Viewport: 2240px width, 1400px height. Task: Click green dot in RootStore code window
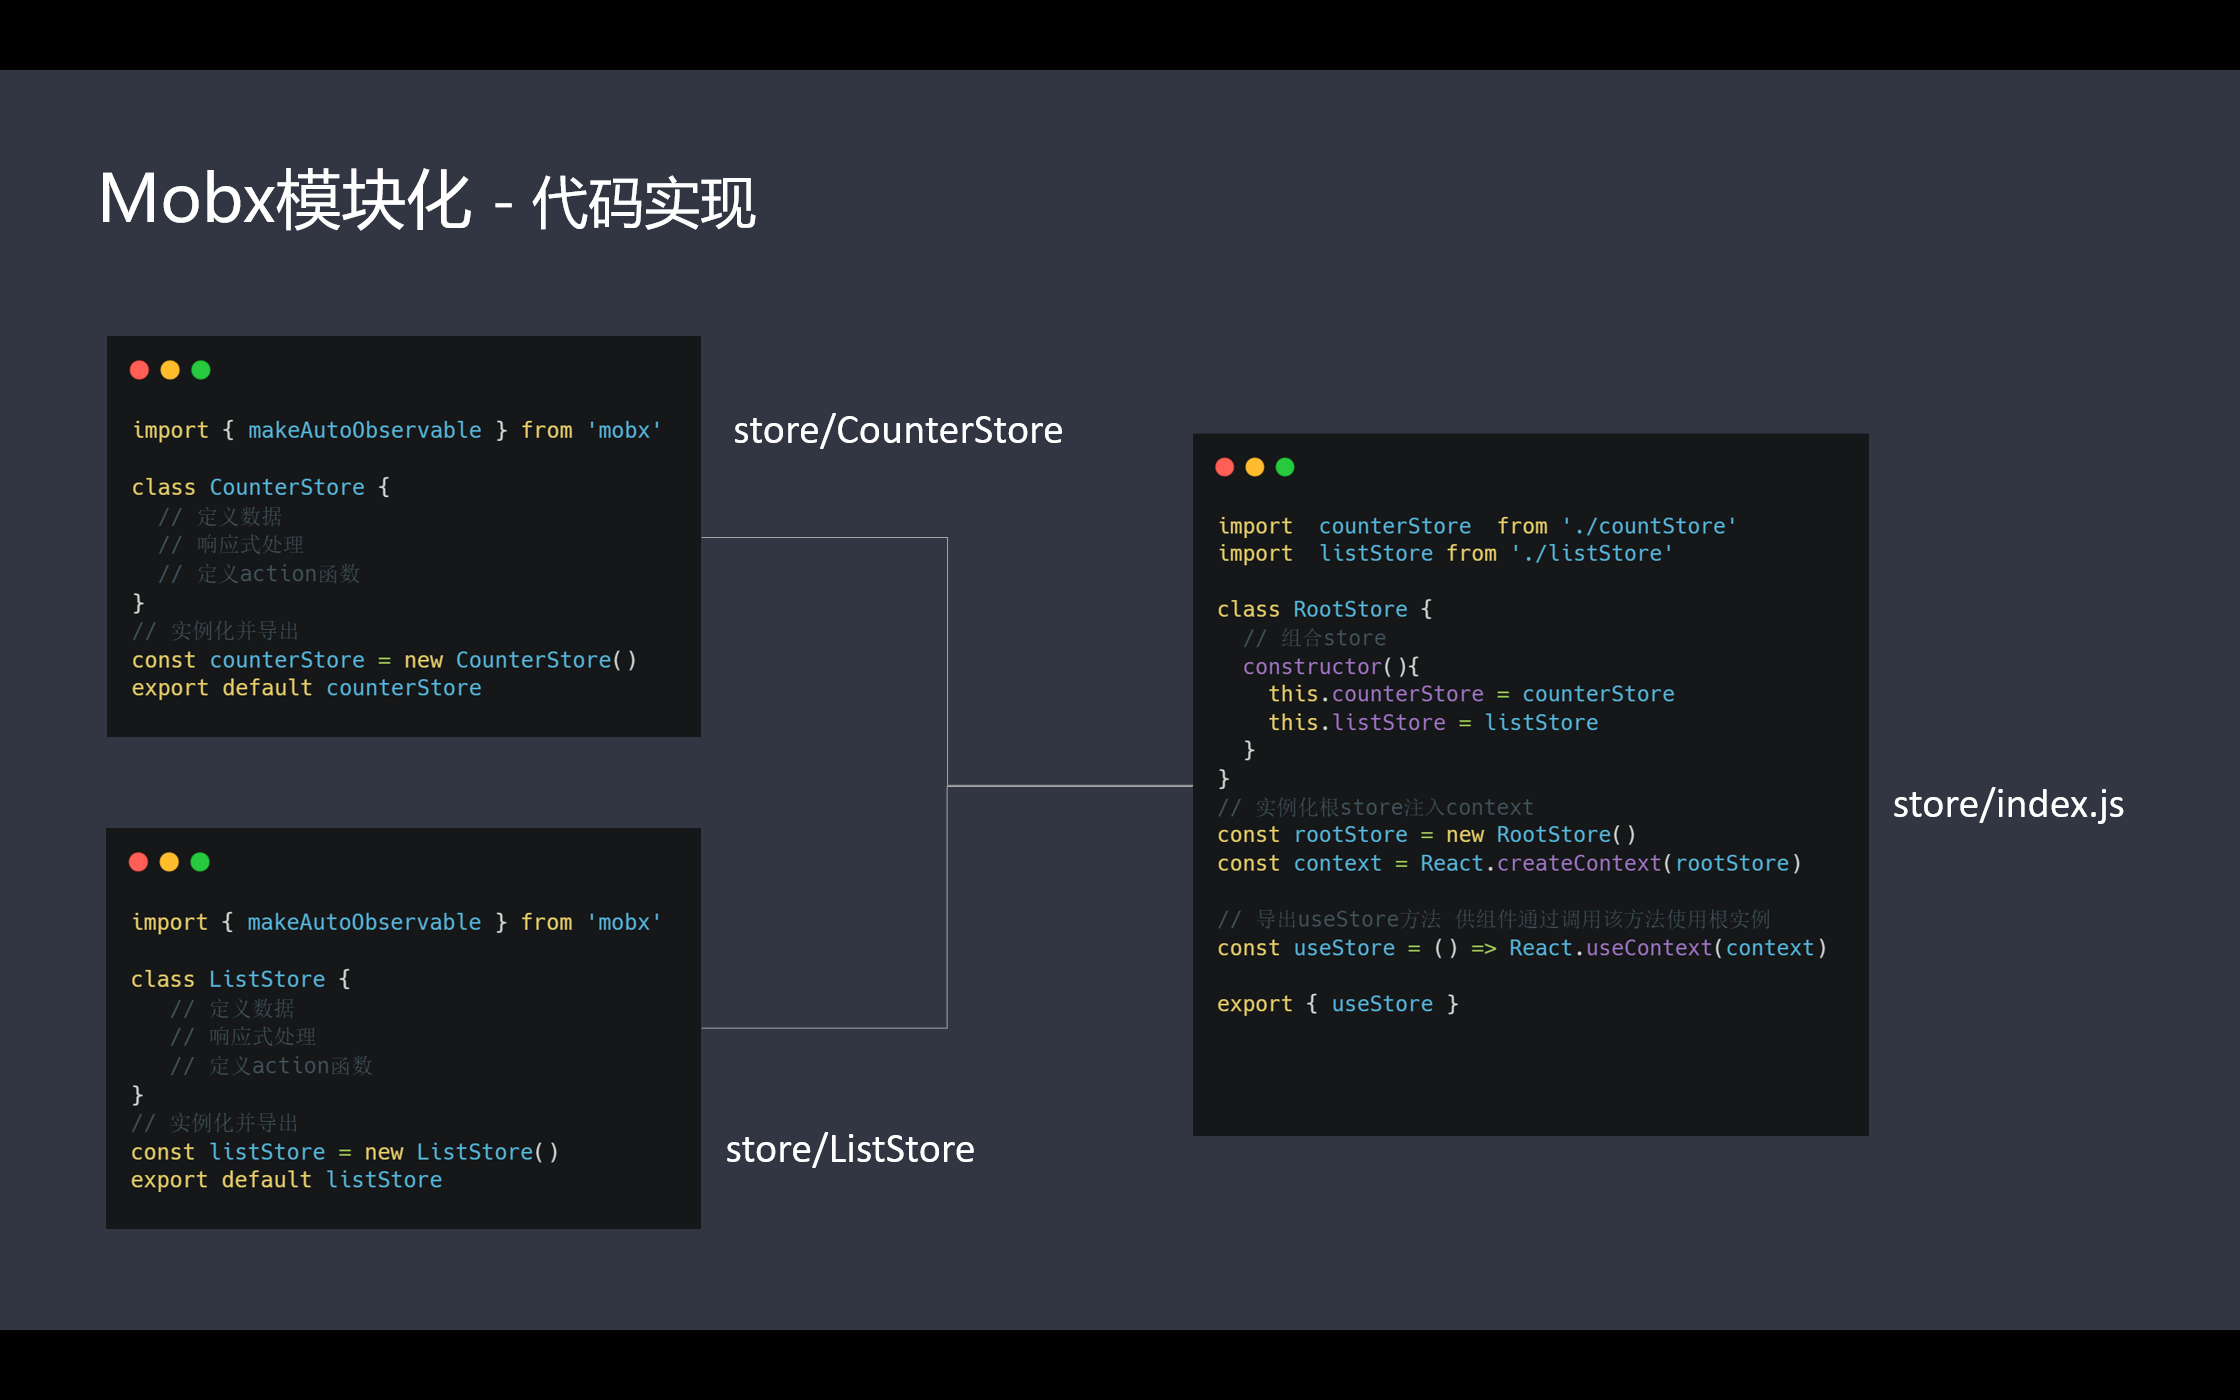(x=1285, y=467)
